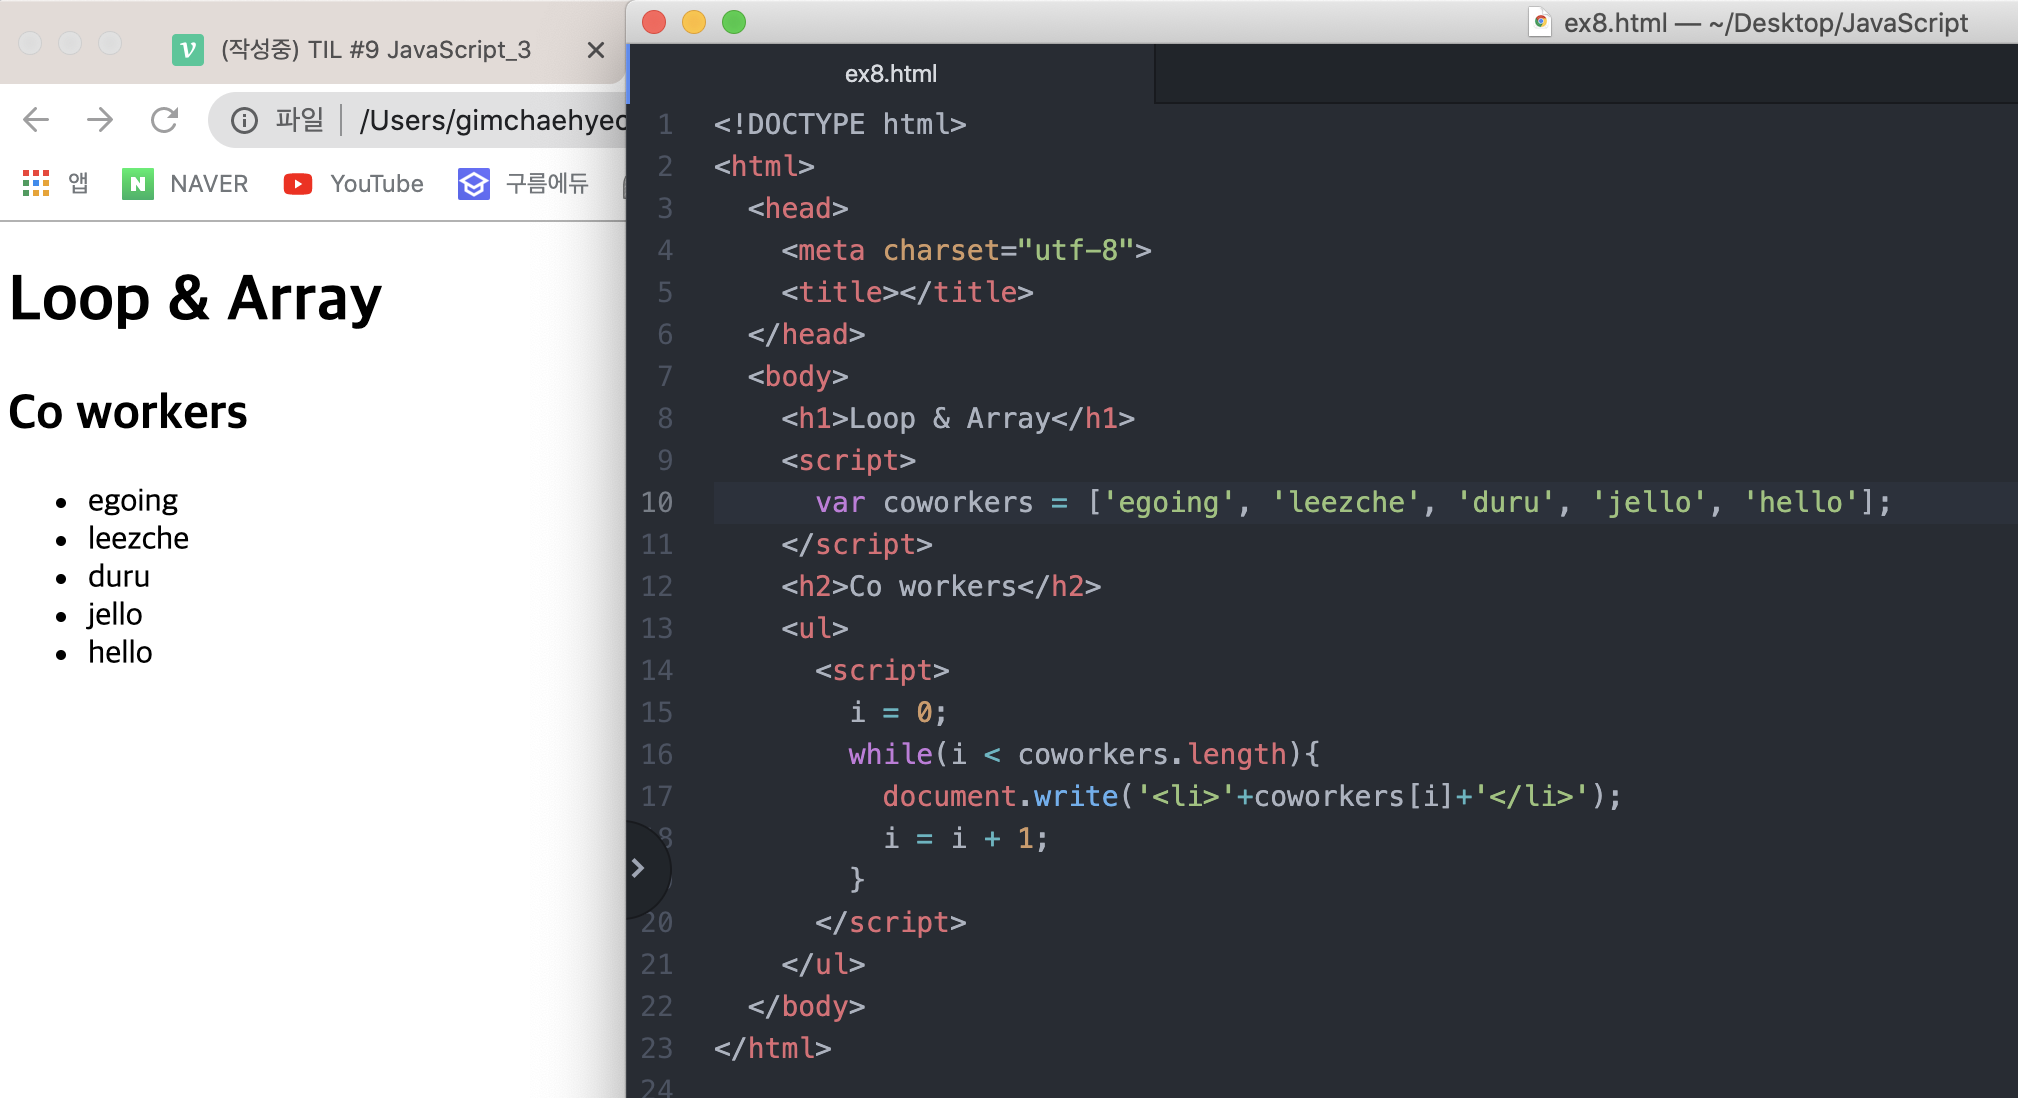This screenshot has width=2018, height=1098.
Task: Select the TIL #9 JavaScript_3 browser tab
Action: click(x=375, y=50)
